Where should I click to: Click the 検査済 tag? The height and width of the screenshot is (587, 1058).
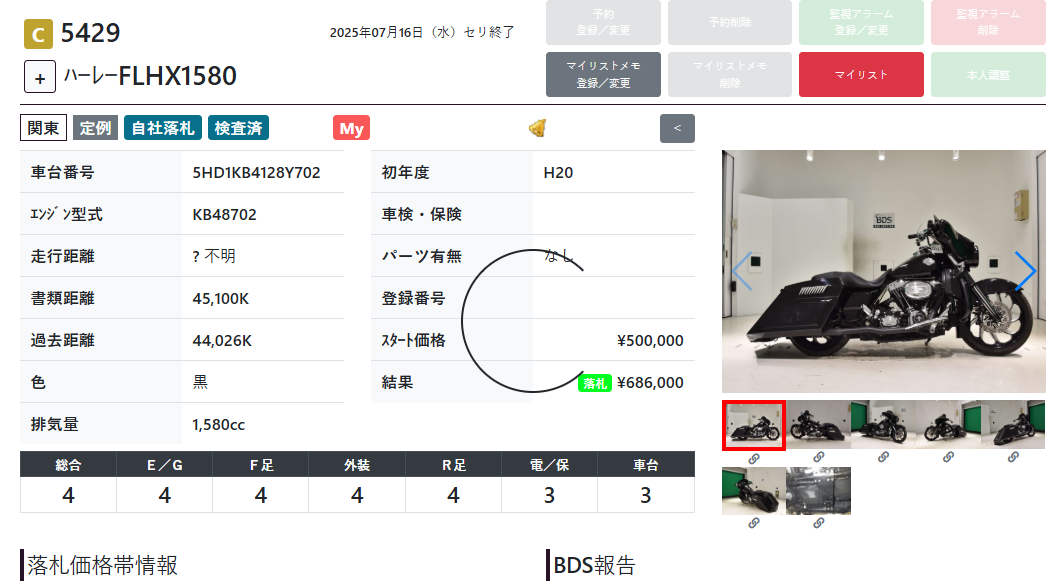238,128
